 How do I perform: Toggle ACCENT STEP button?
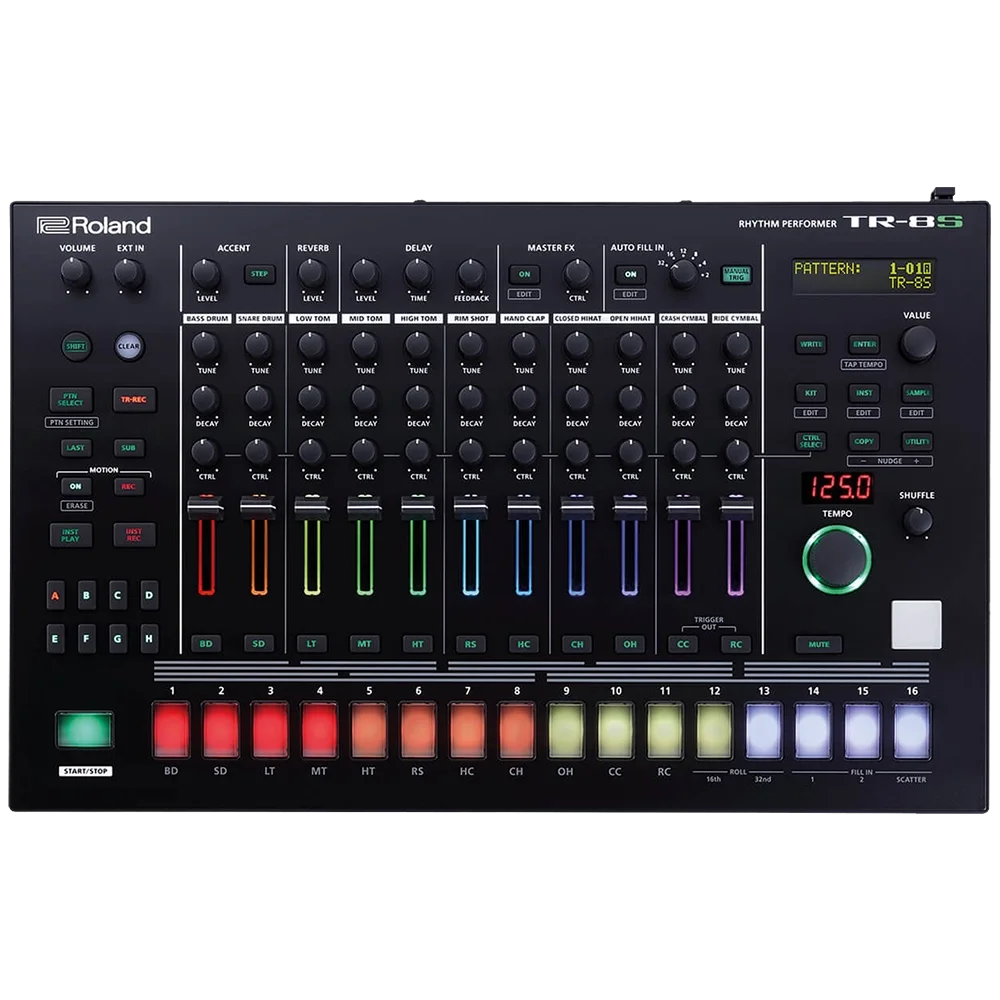(260, 274)
